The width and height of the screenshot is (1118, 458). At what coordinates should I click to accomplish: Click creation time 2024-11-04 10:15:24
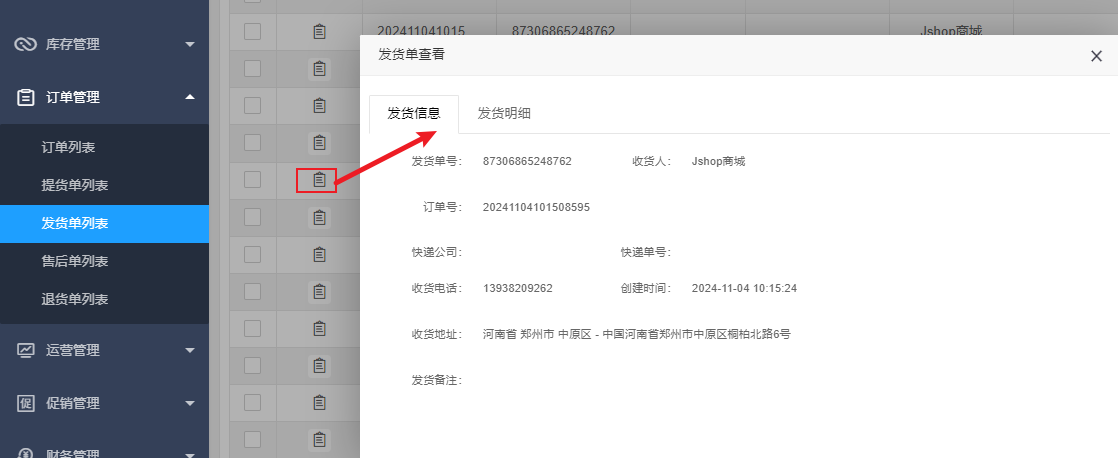tap(744, 288)
